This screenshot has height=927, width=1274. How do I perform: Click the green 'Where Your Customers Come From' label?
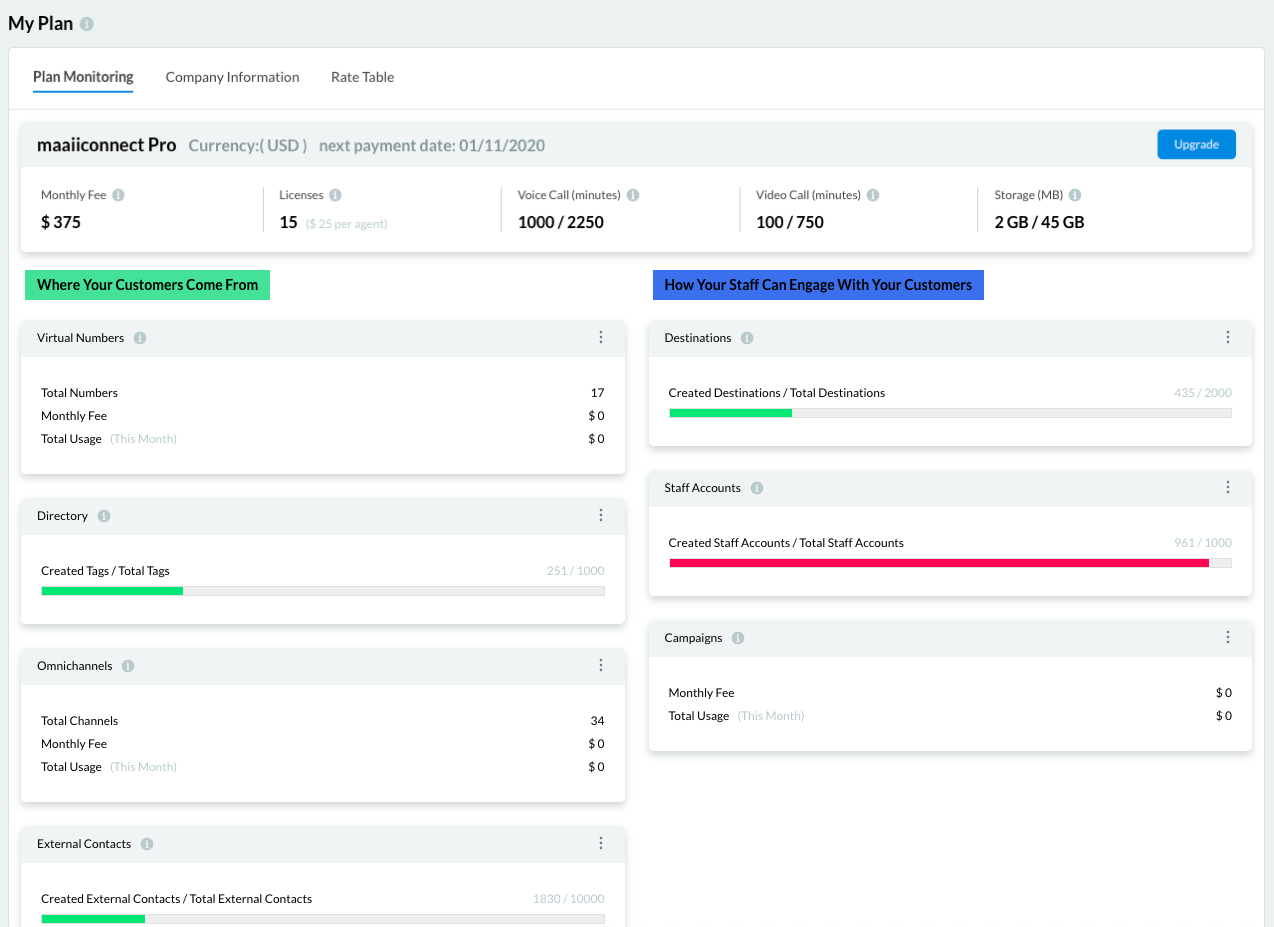coord(148,285)
